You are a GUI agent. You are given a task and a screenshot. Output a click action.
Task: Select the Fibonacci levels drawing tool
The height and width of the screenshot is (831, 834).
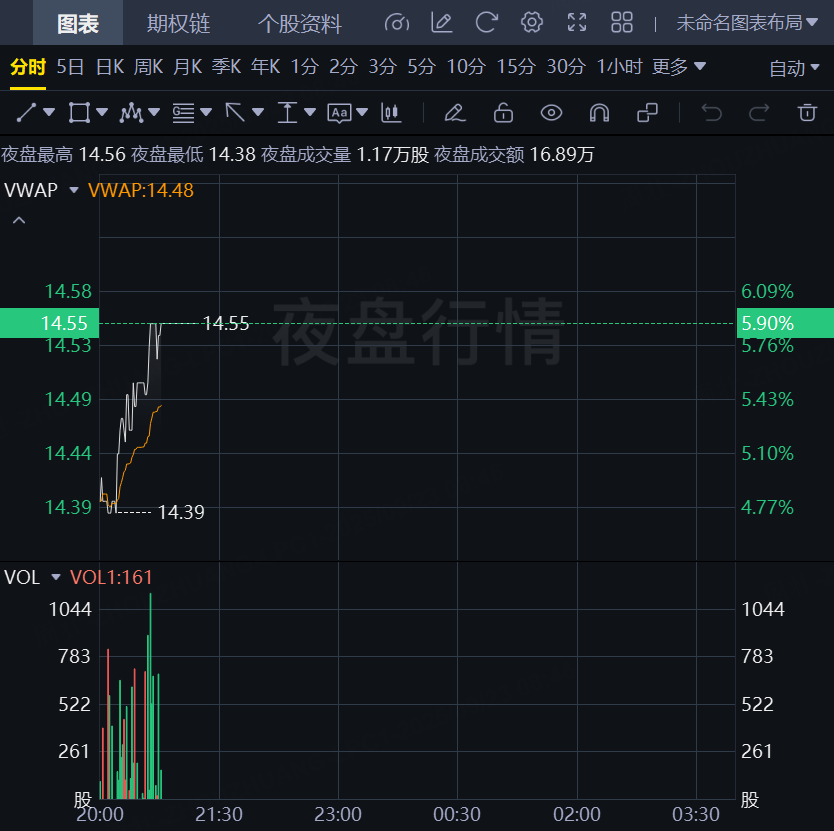183,113
